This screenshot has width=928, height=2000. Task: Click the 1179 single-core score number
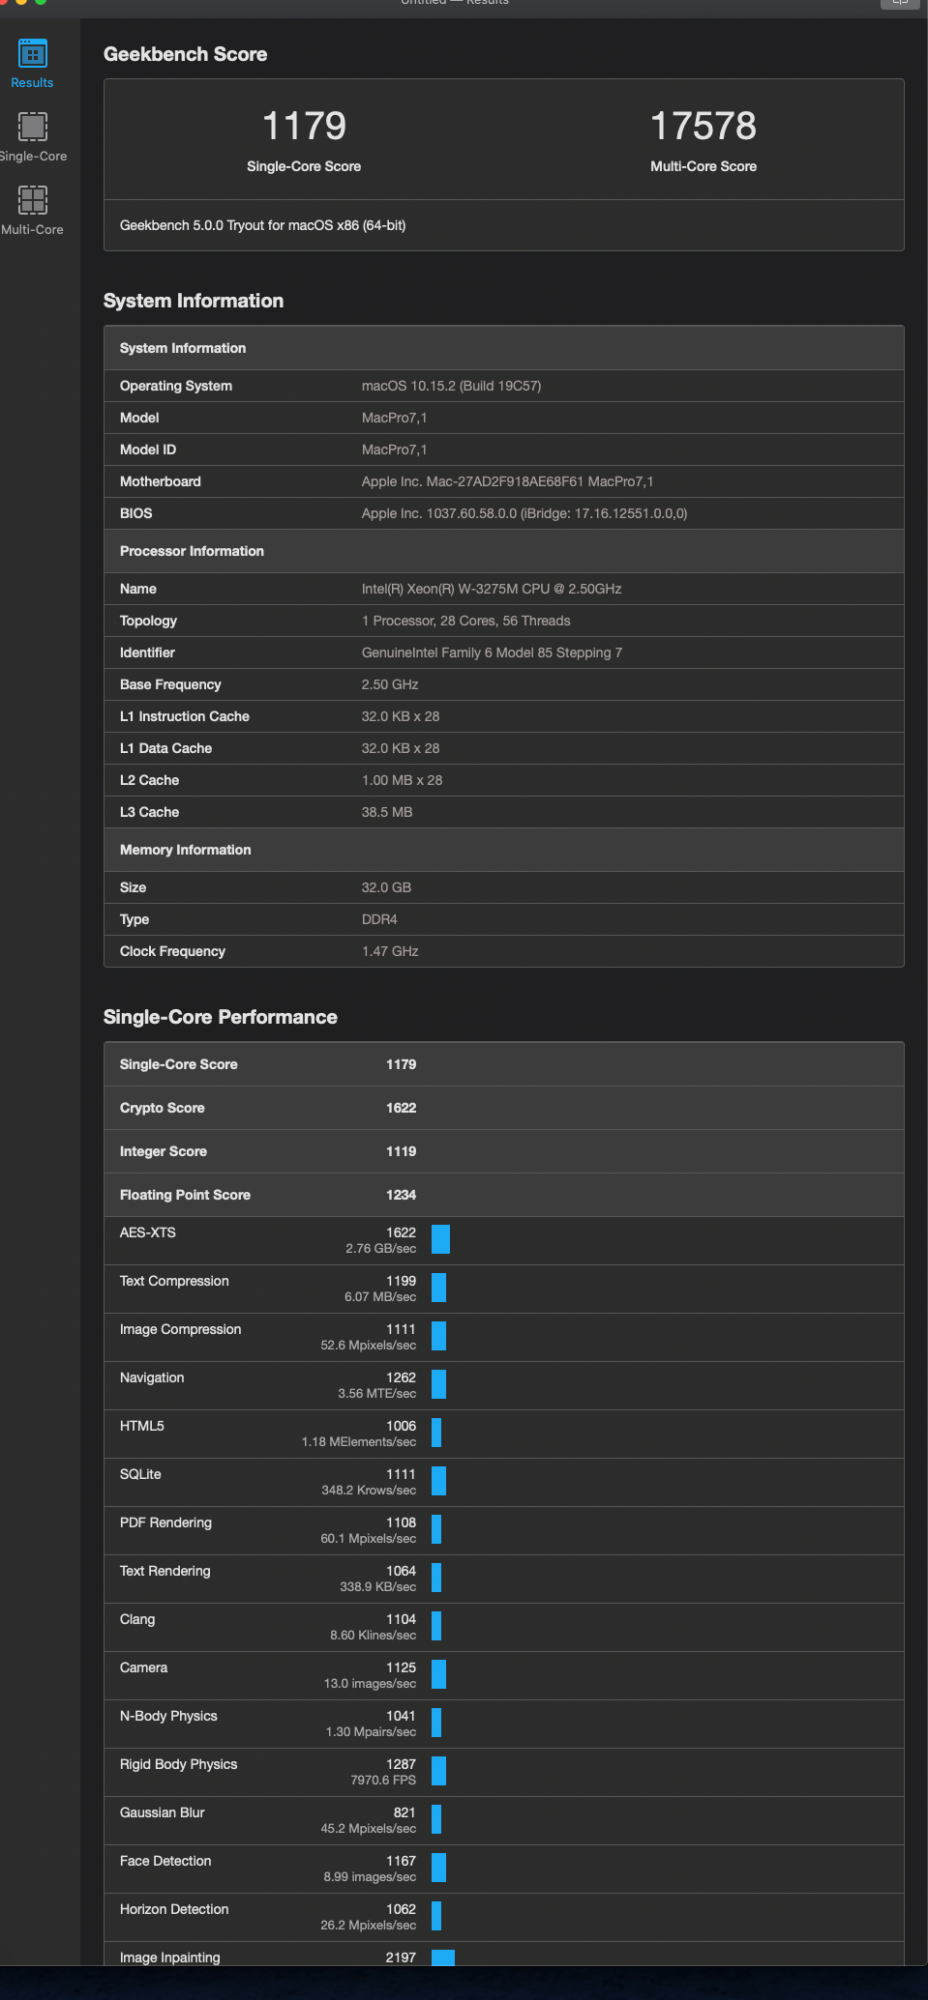click(304, 126)
